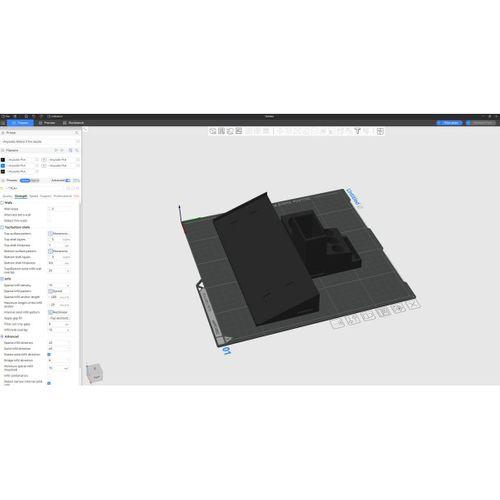
Task: Click the blue Slice plate button
Action: 449,123
